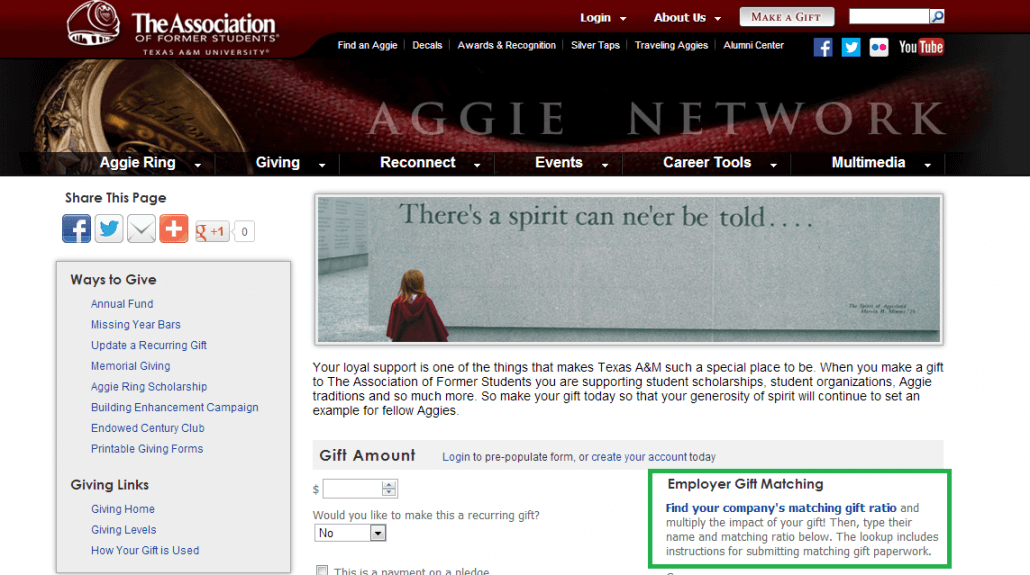
Task: Click the Flickr icon in the header
Action: coord(879,47)
